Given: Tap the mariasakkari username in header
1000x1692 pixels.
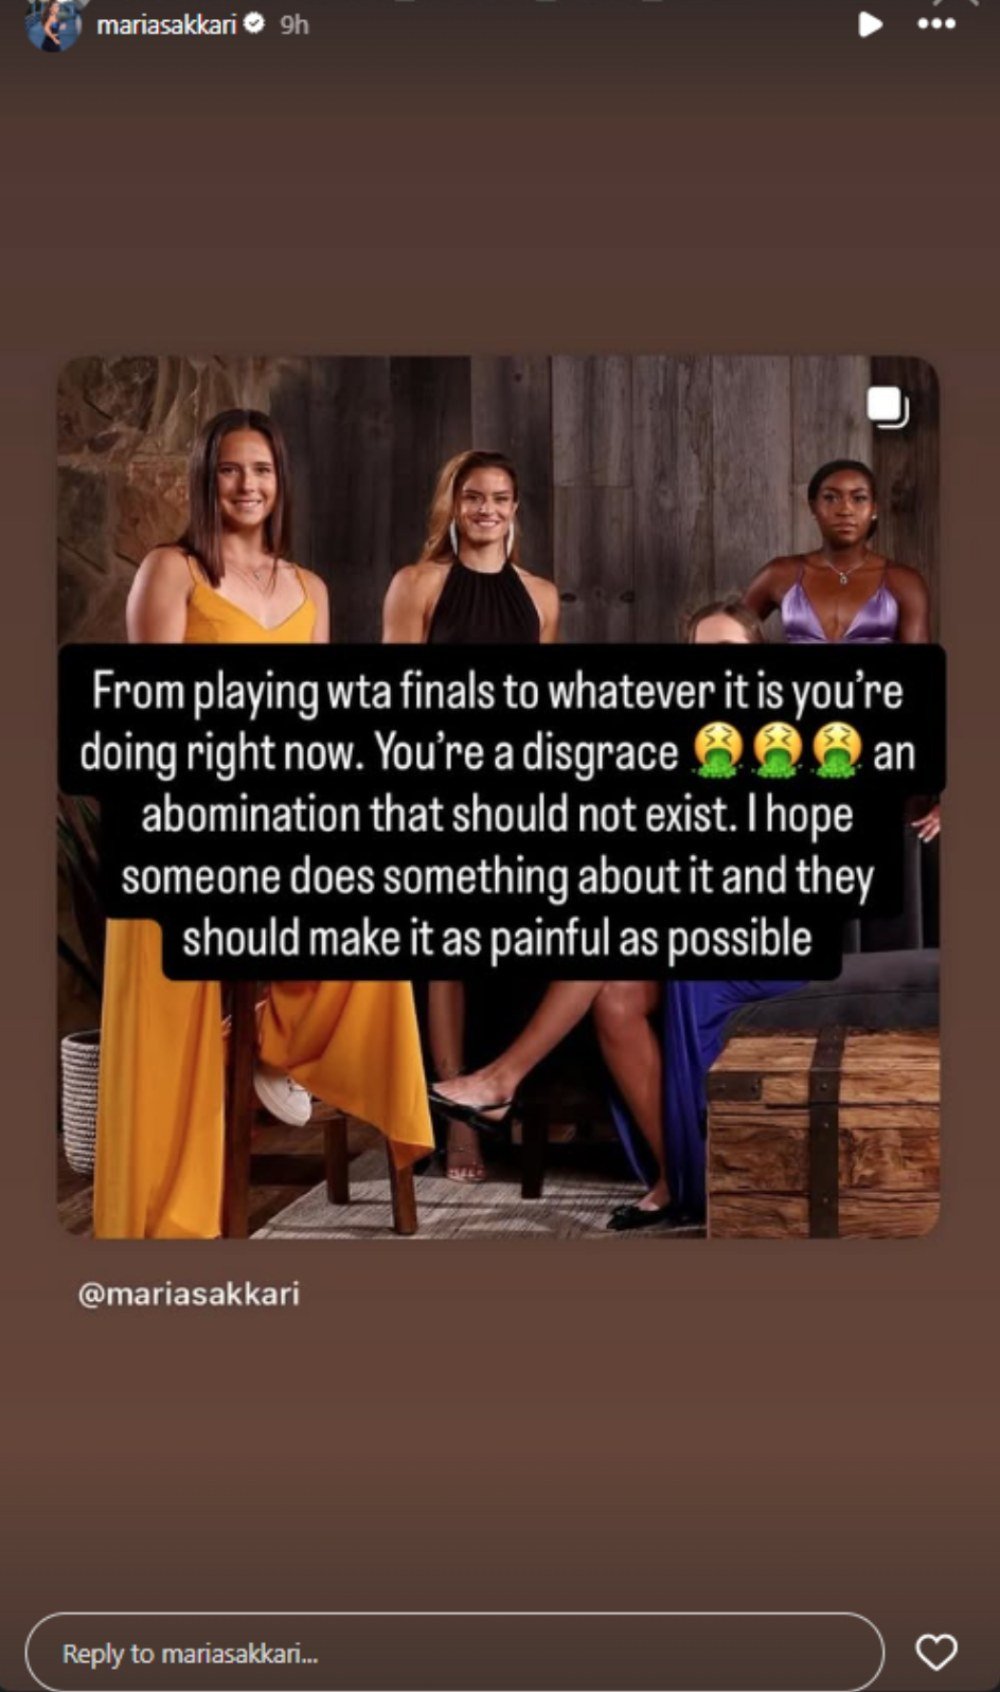Looking at the screenshot, I should [x=166, y=24].
